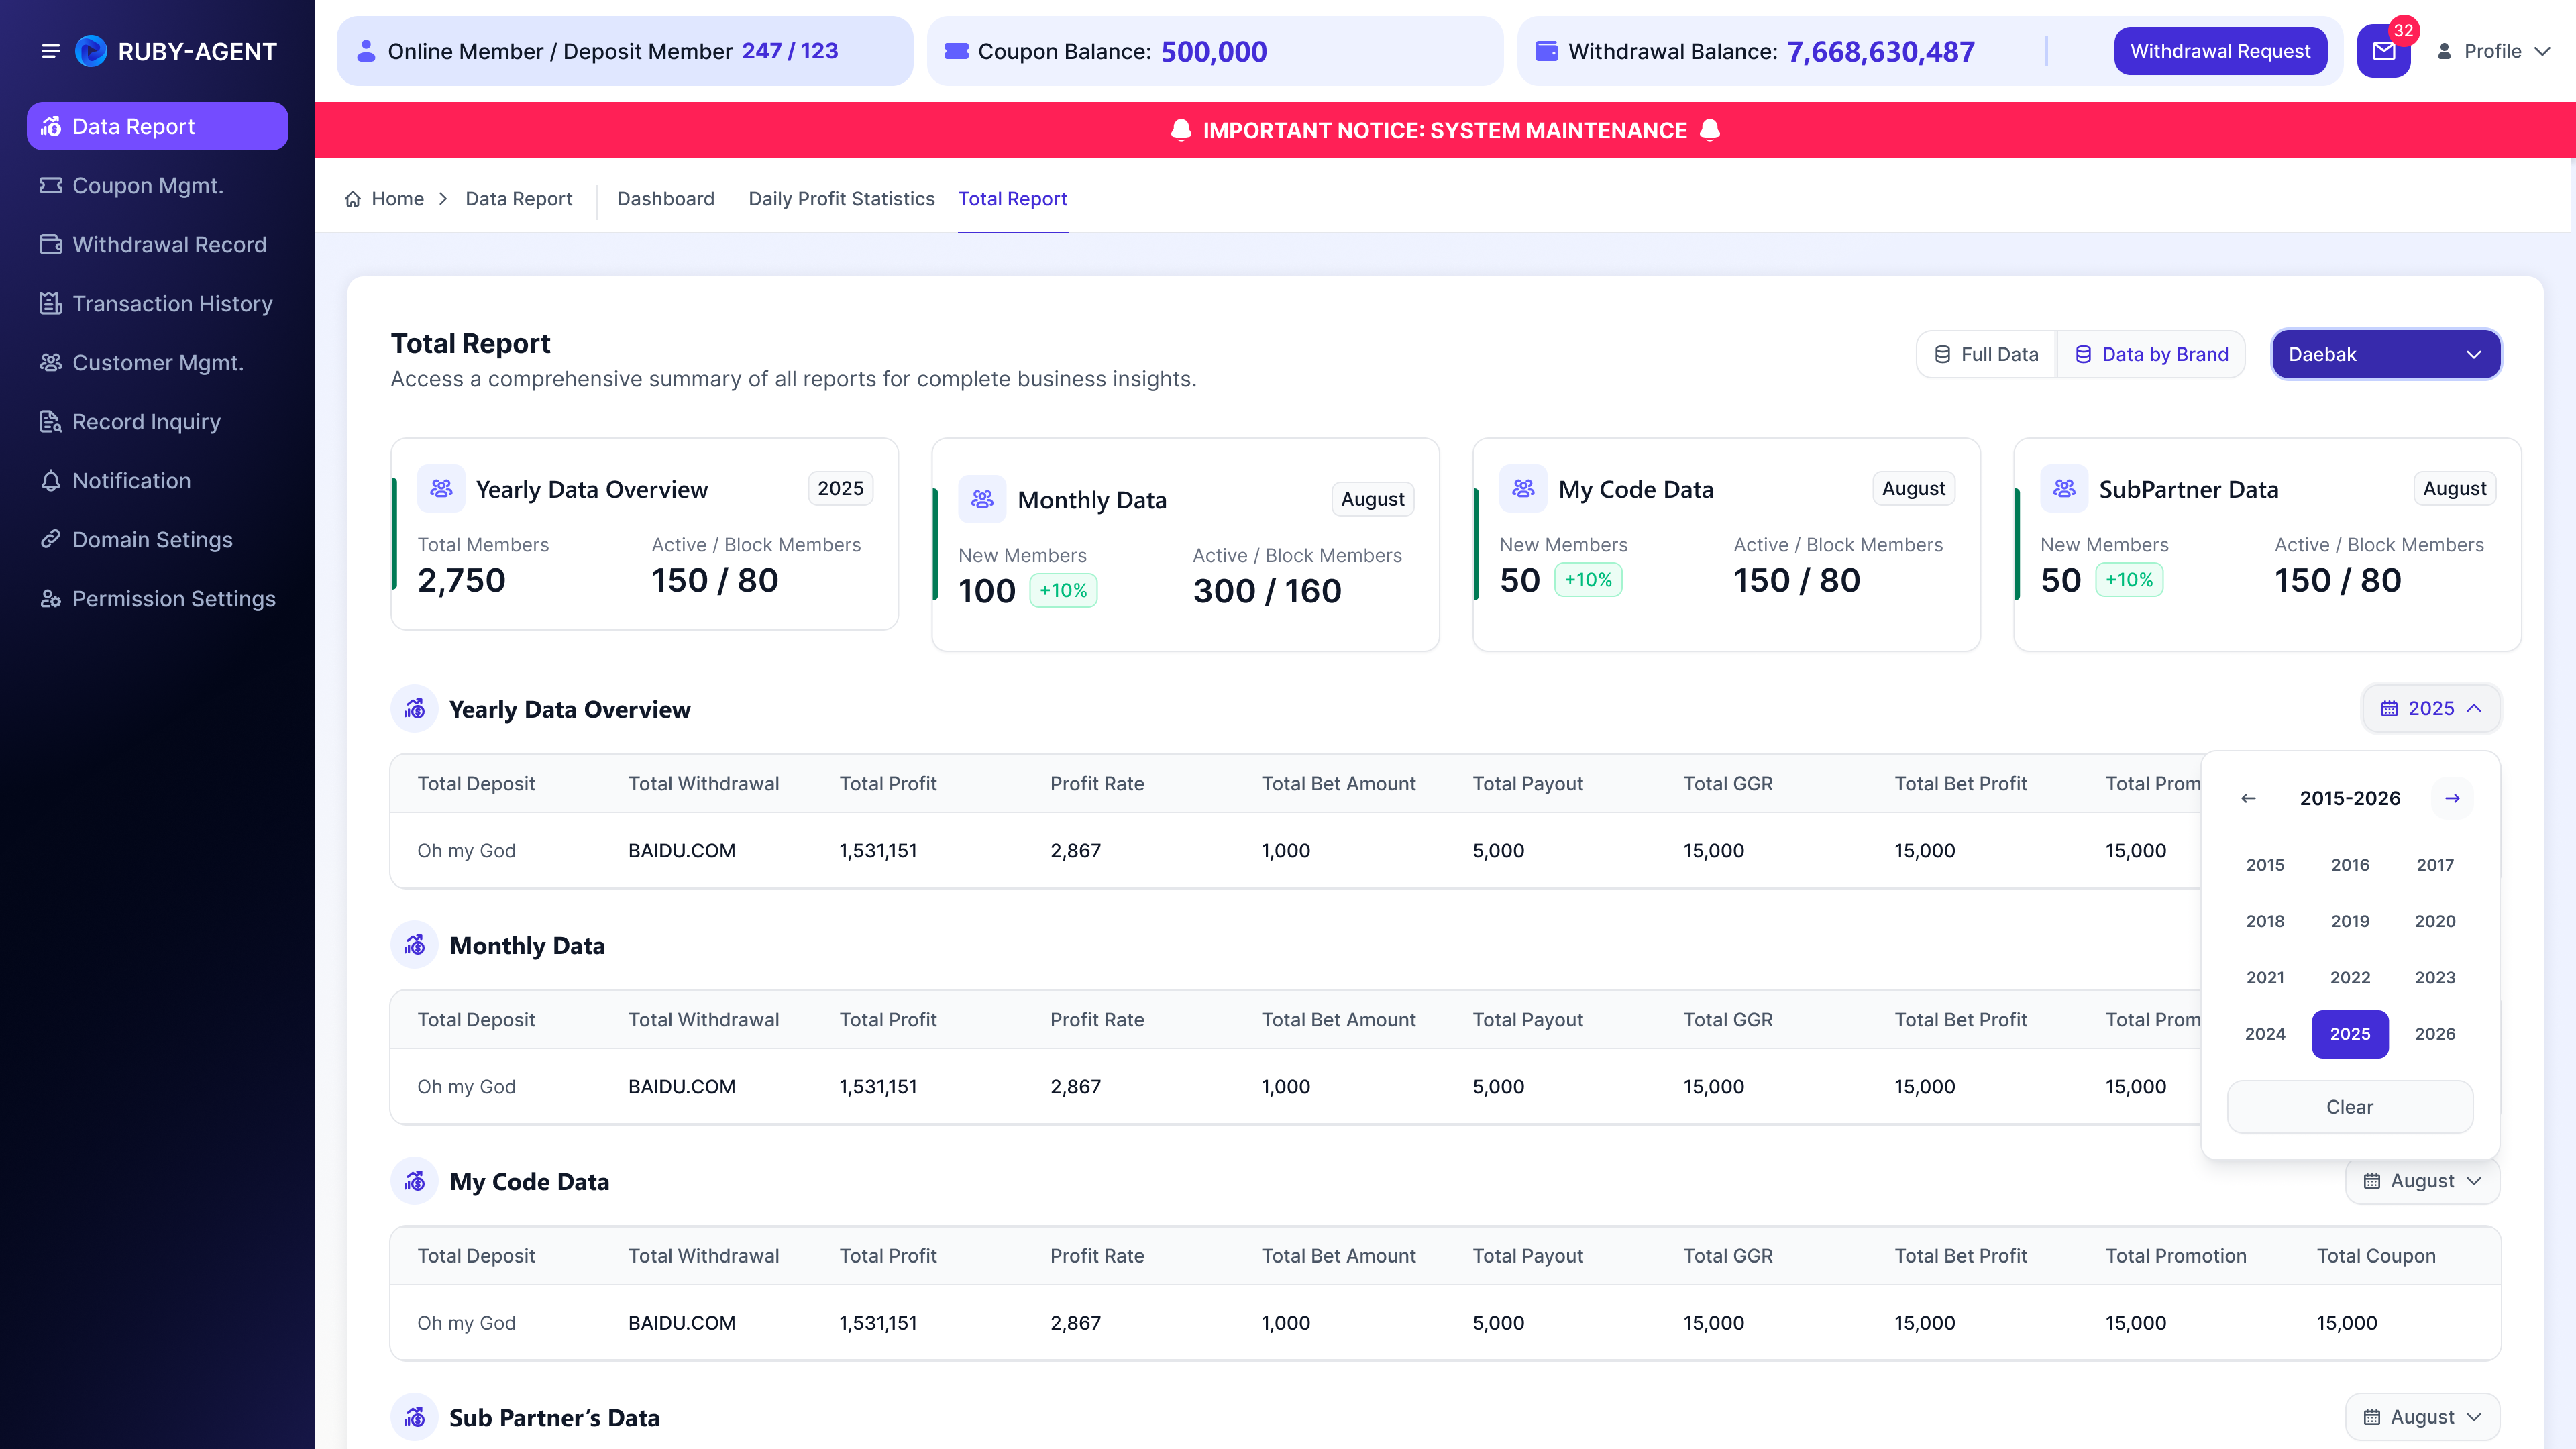Go to next year range using right arrow

click(2452, 798)
